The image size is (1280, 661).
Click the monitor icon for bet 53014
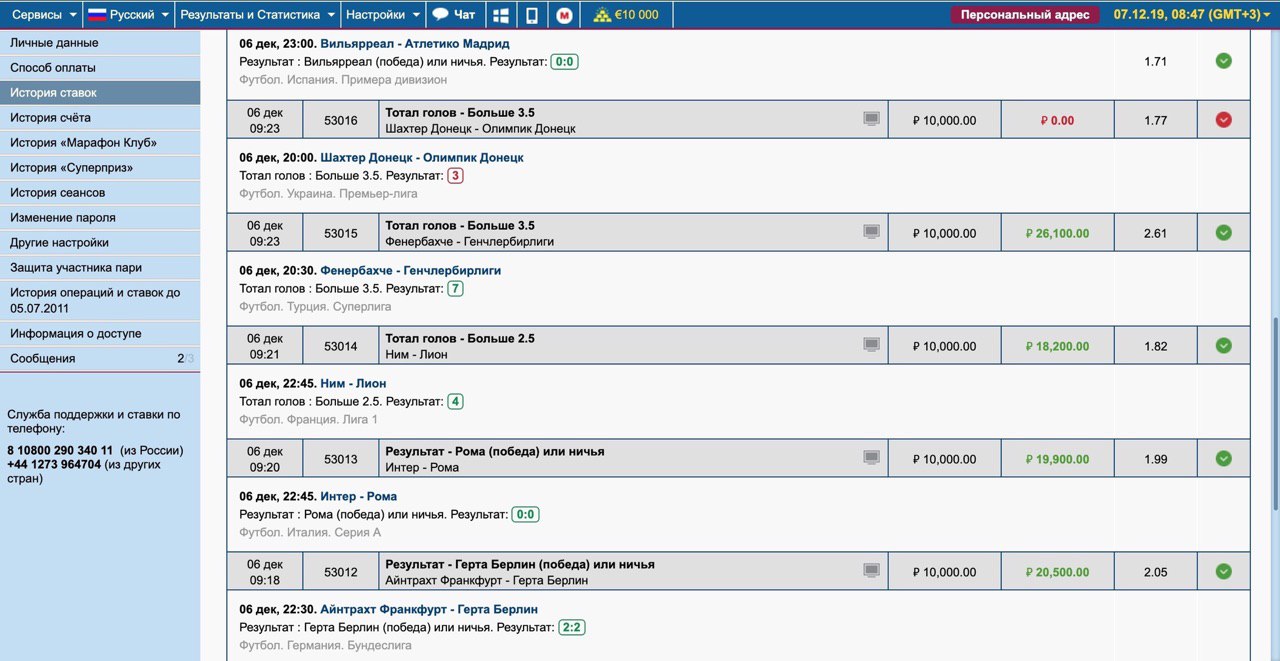coord(872,344)
